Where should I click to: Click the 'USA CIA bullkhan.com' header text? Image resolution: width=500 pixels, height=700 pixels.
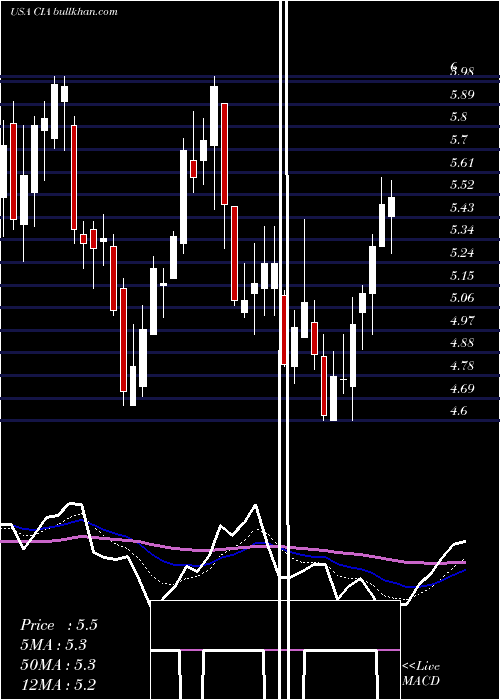tap(64, 12)
